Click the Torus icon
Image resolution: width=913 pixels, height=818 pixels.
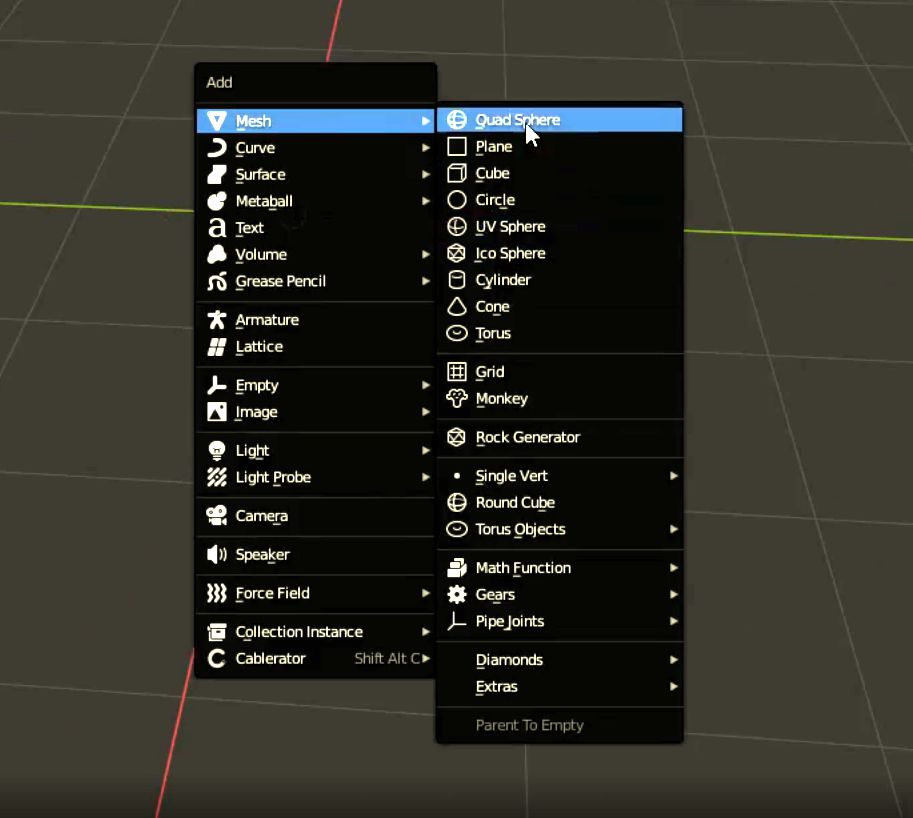click(x=456, y=333)
